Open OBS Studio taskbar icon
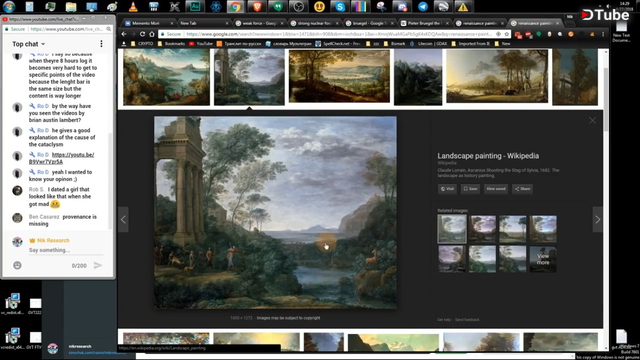This screenshot has height=360, width=640. (x=299, y=7)
